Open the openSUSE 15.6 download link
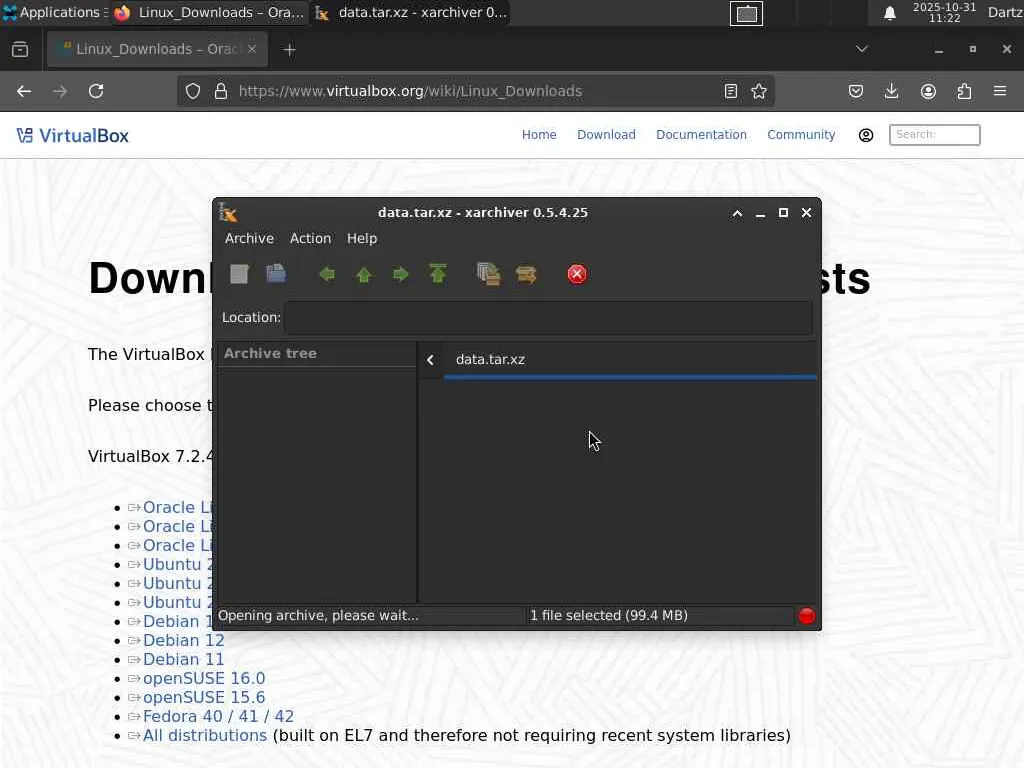Screen dimensions: 1024x768 204,697
